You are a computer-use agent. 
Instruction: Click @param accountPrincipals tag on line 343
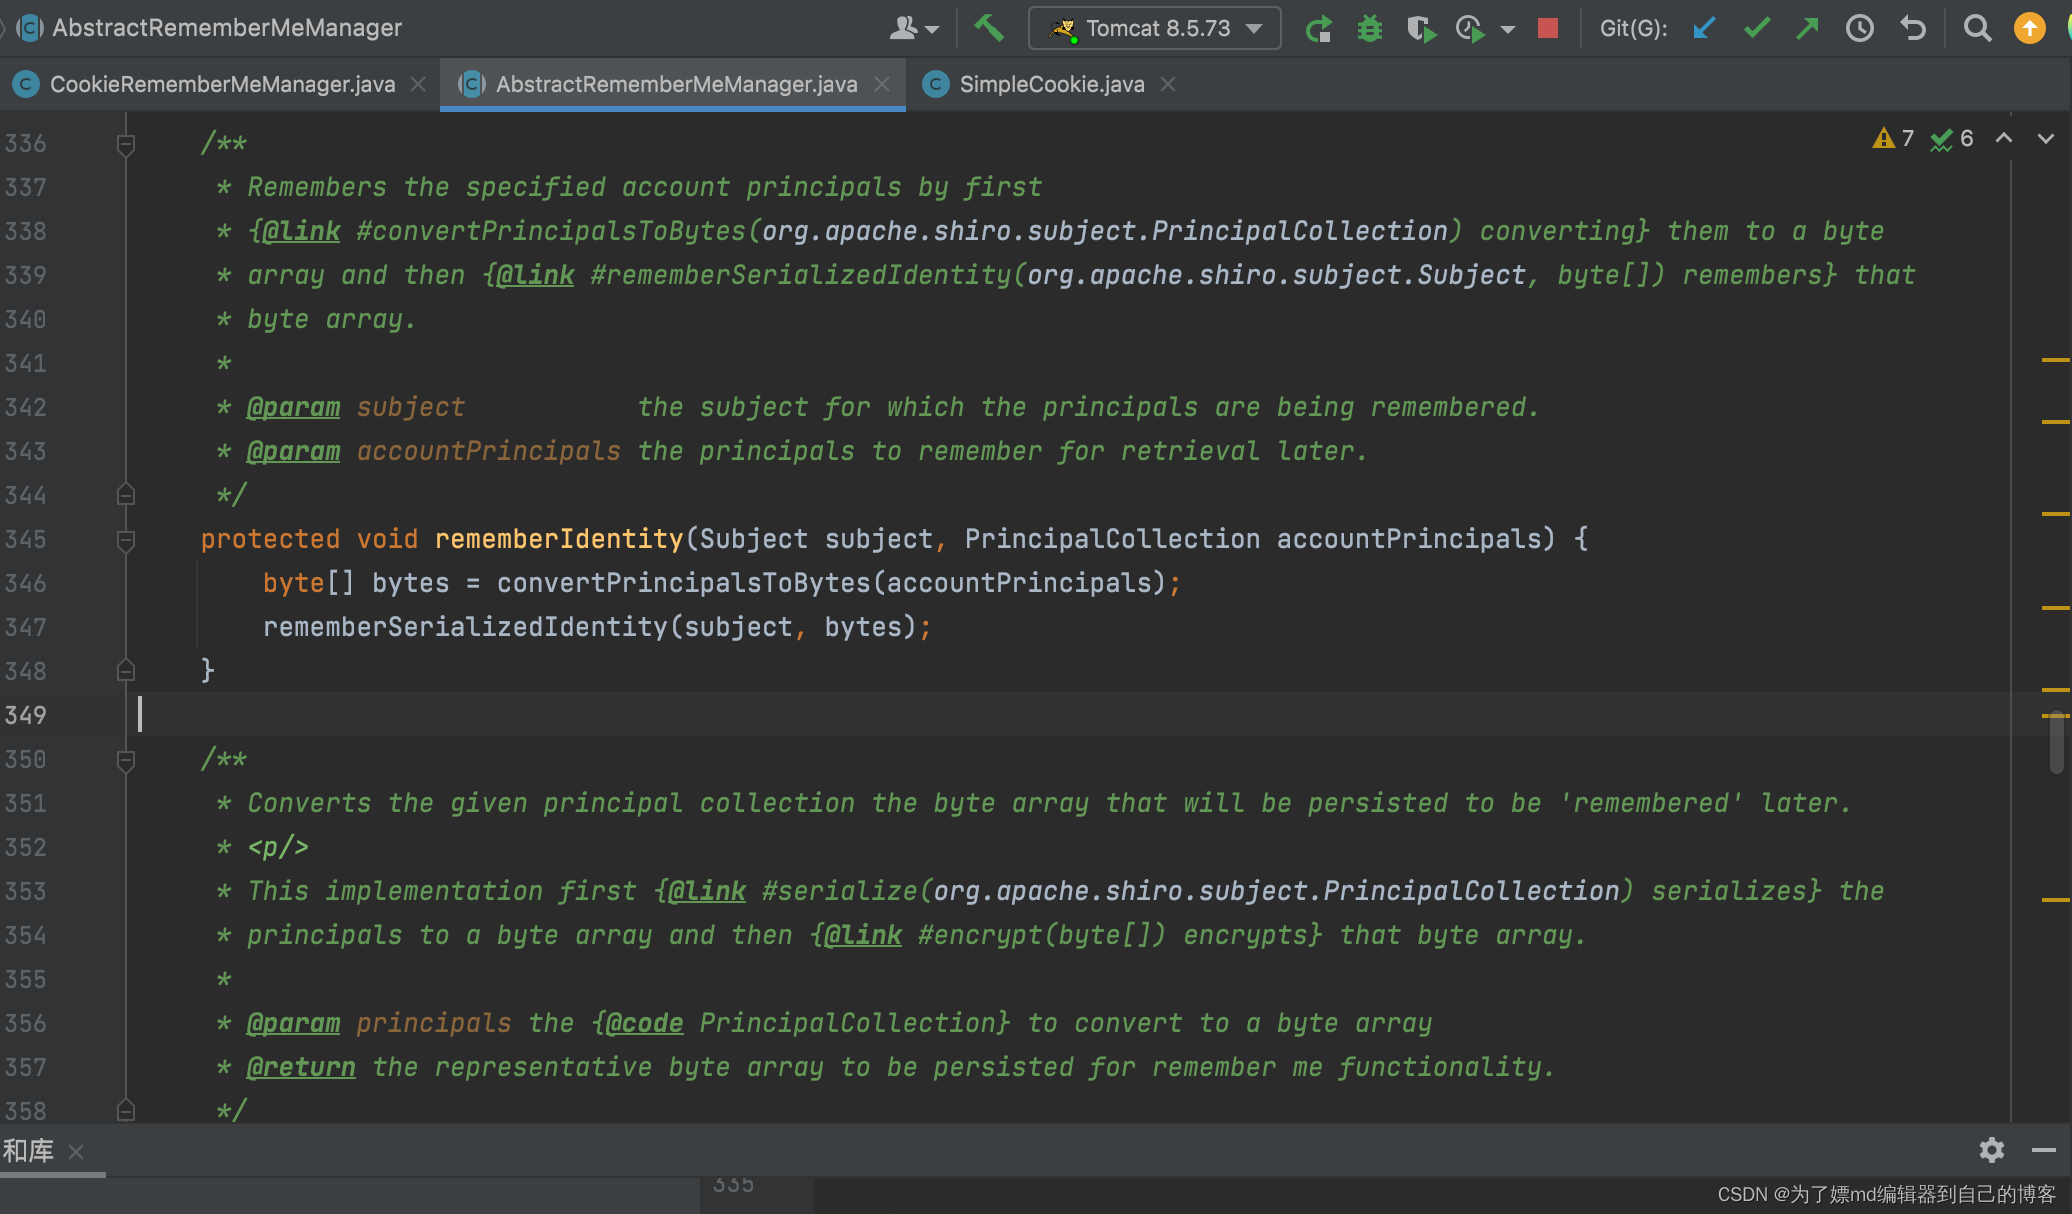coord(293,451)
